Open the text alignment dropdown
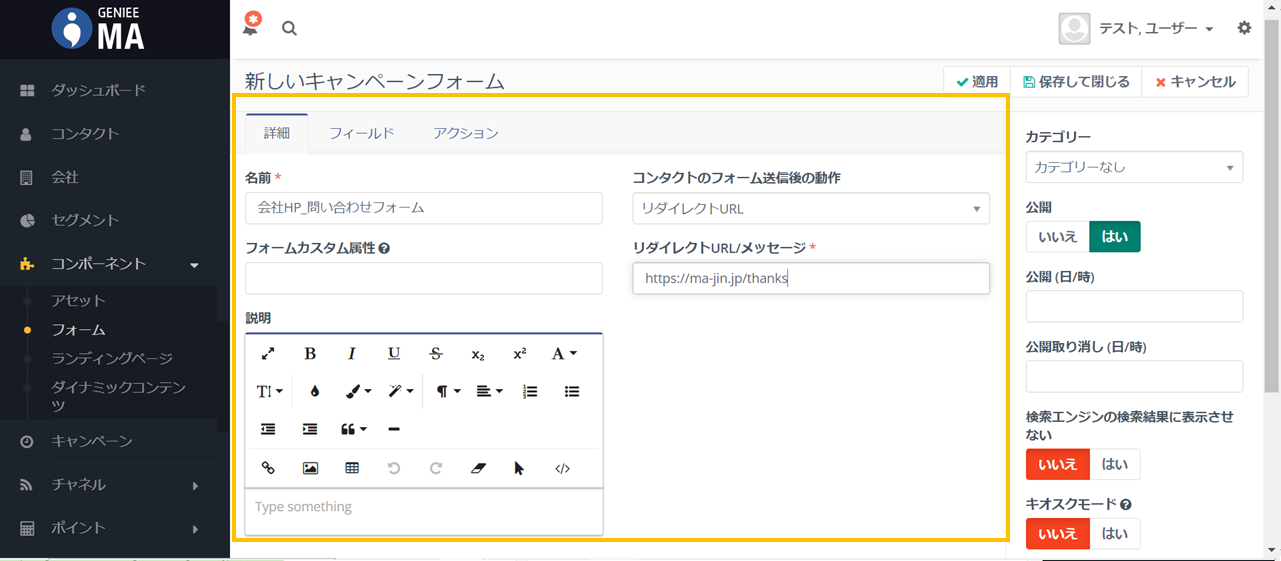 pyautogui.click(x=489, y=391)
